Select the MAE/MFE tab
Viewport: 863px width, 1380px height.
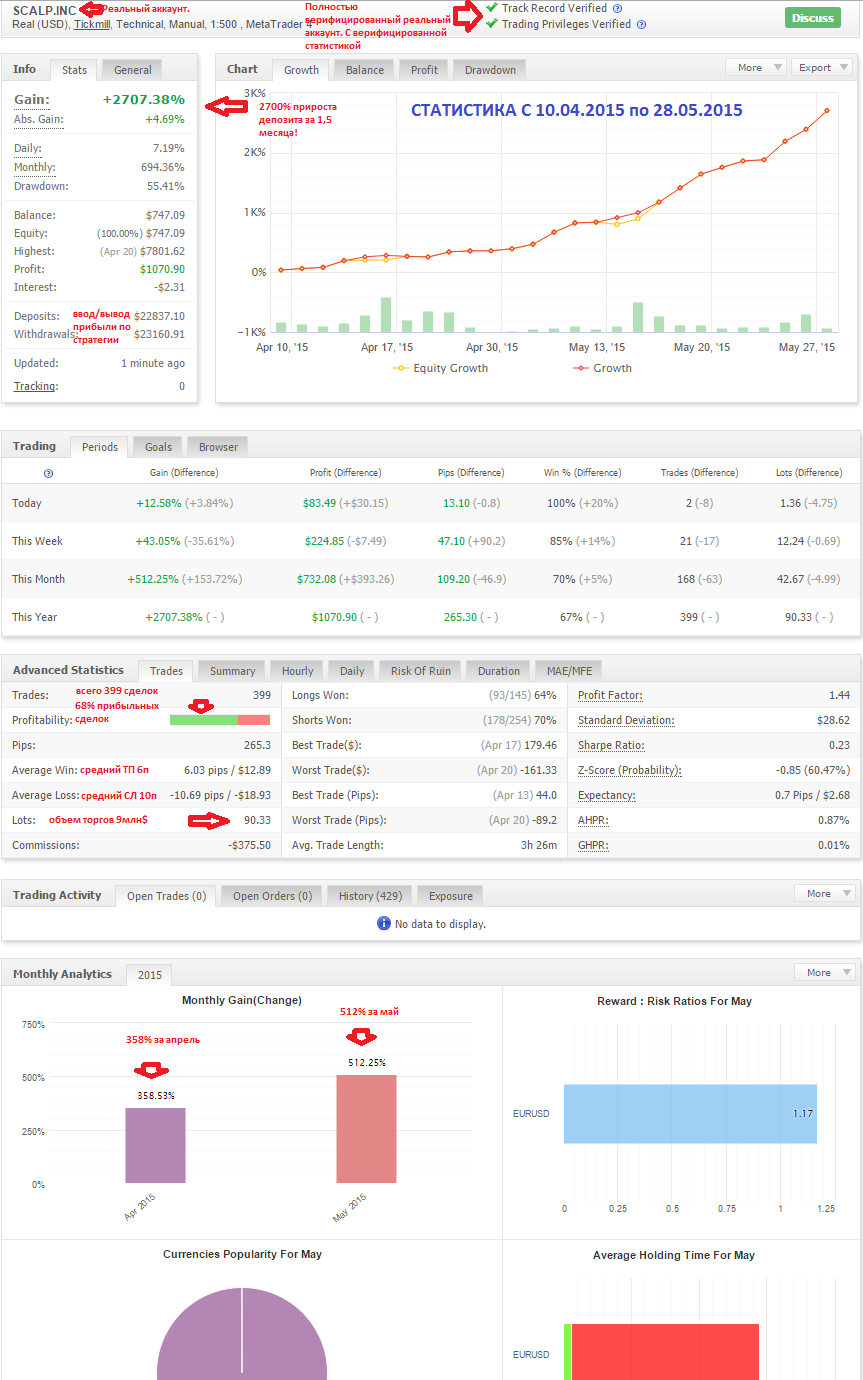coord(569,671)
